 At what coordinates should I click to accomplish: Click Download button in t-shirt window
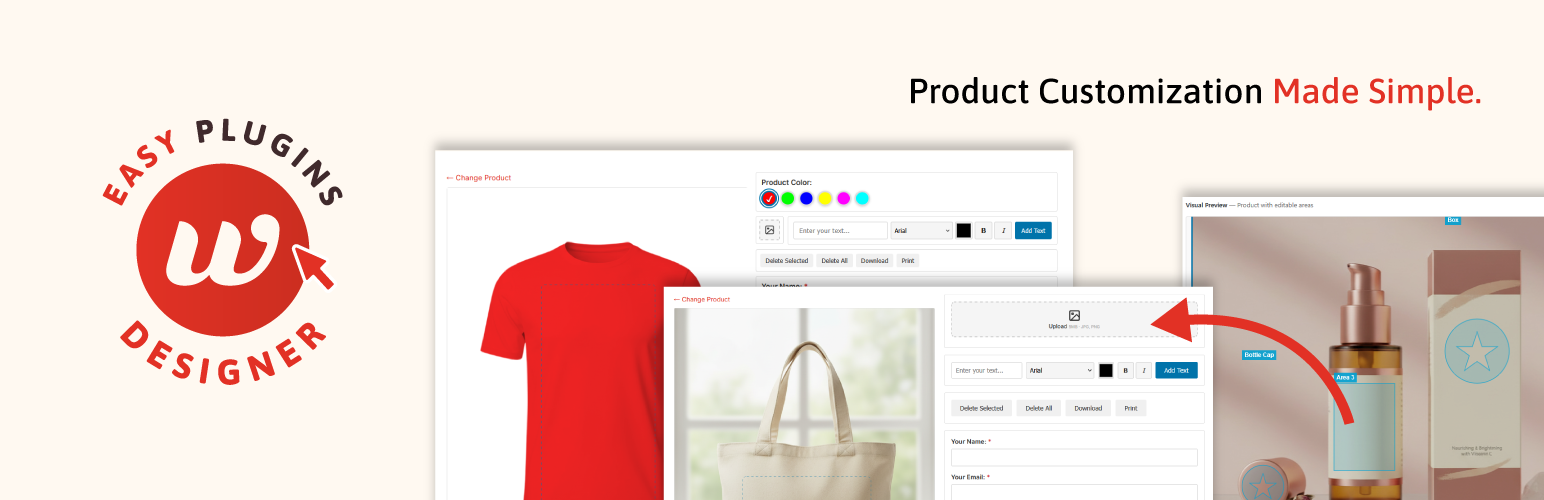[x=874, y=260]
